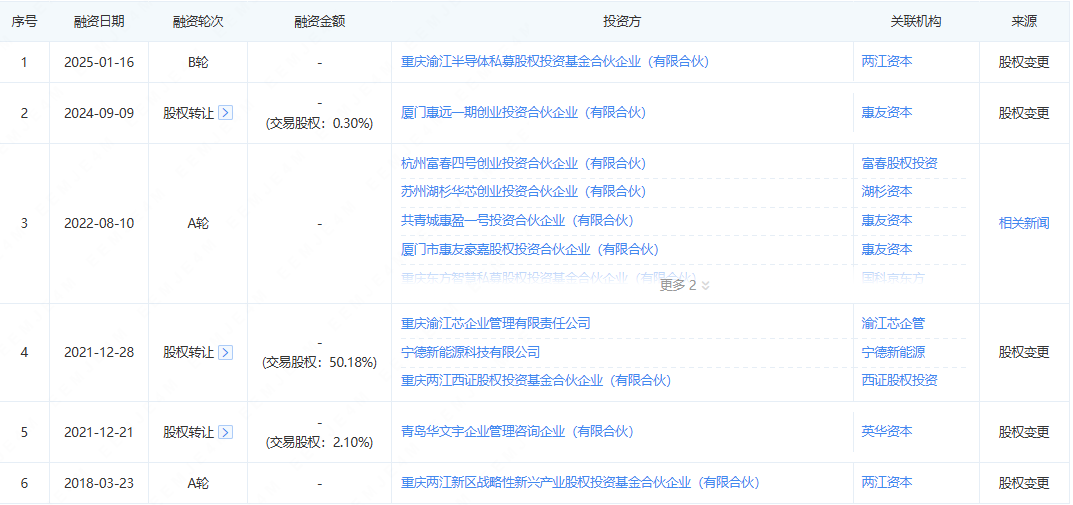Image resolution: width=1073 pixels, height=505 pixels.
Task: Open 宁德新能源 institution link
Action: click(893, 352)
